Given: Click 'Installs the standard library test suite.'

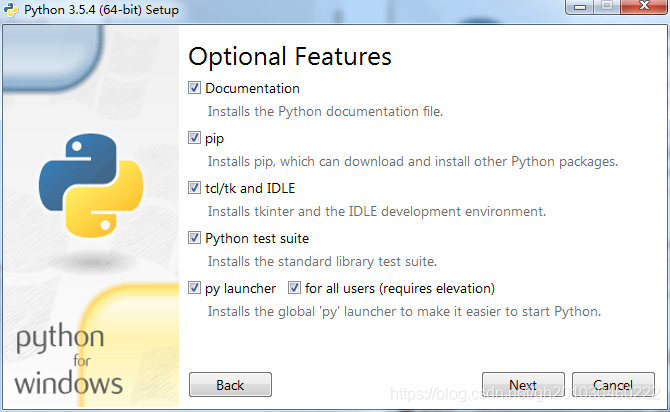Looking at the screenshot, I should point(322,262).
